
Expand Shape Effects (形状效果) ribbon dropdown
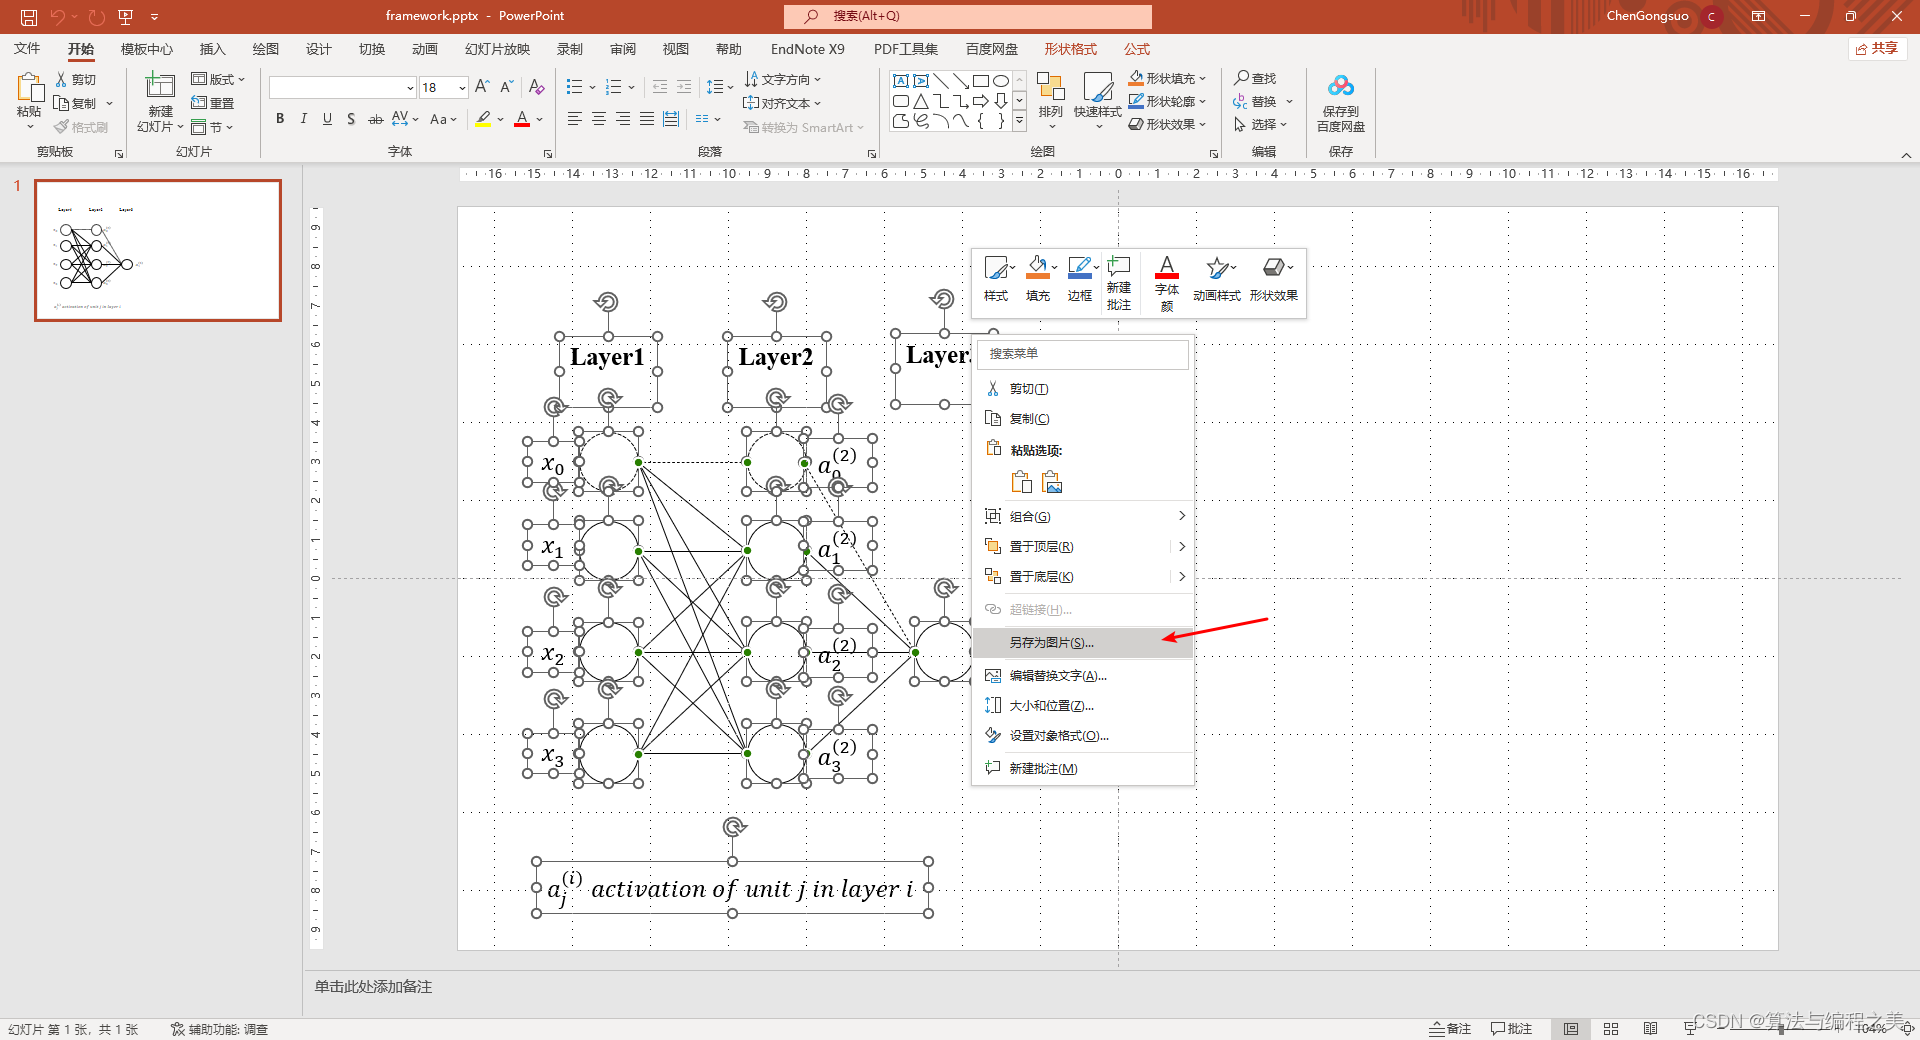[x=1203, y=125]
